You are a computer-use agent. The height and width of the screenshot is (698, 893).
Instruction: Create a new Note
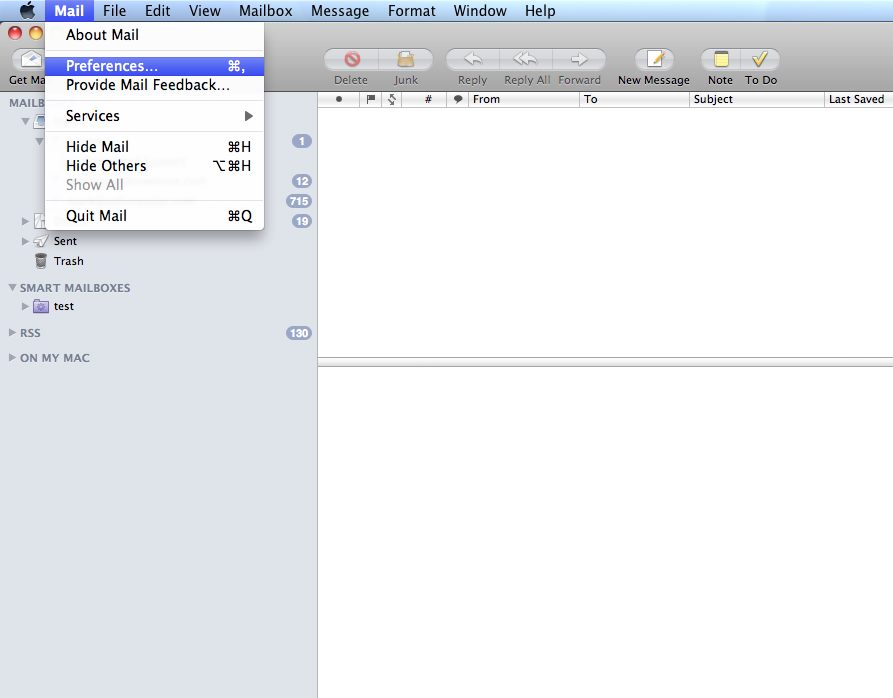coord(721,59)
